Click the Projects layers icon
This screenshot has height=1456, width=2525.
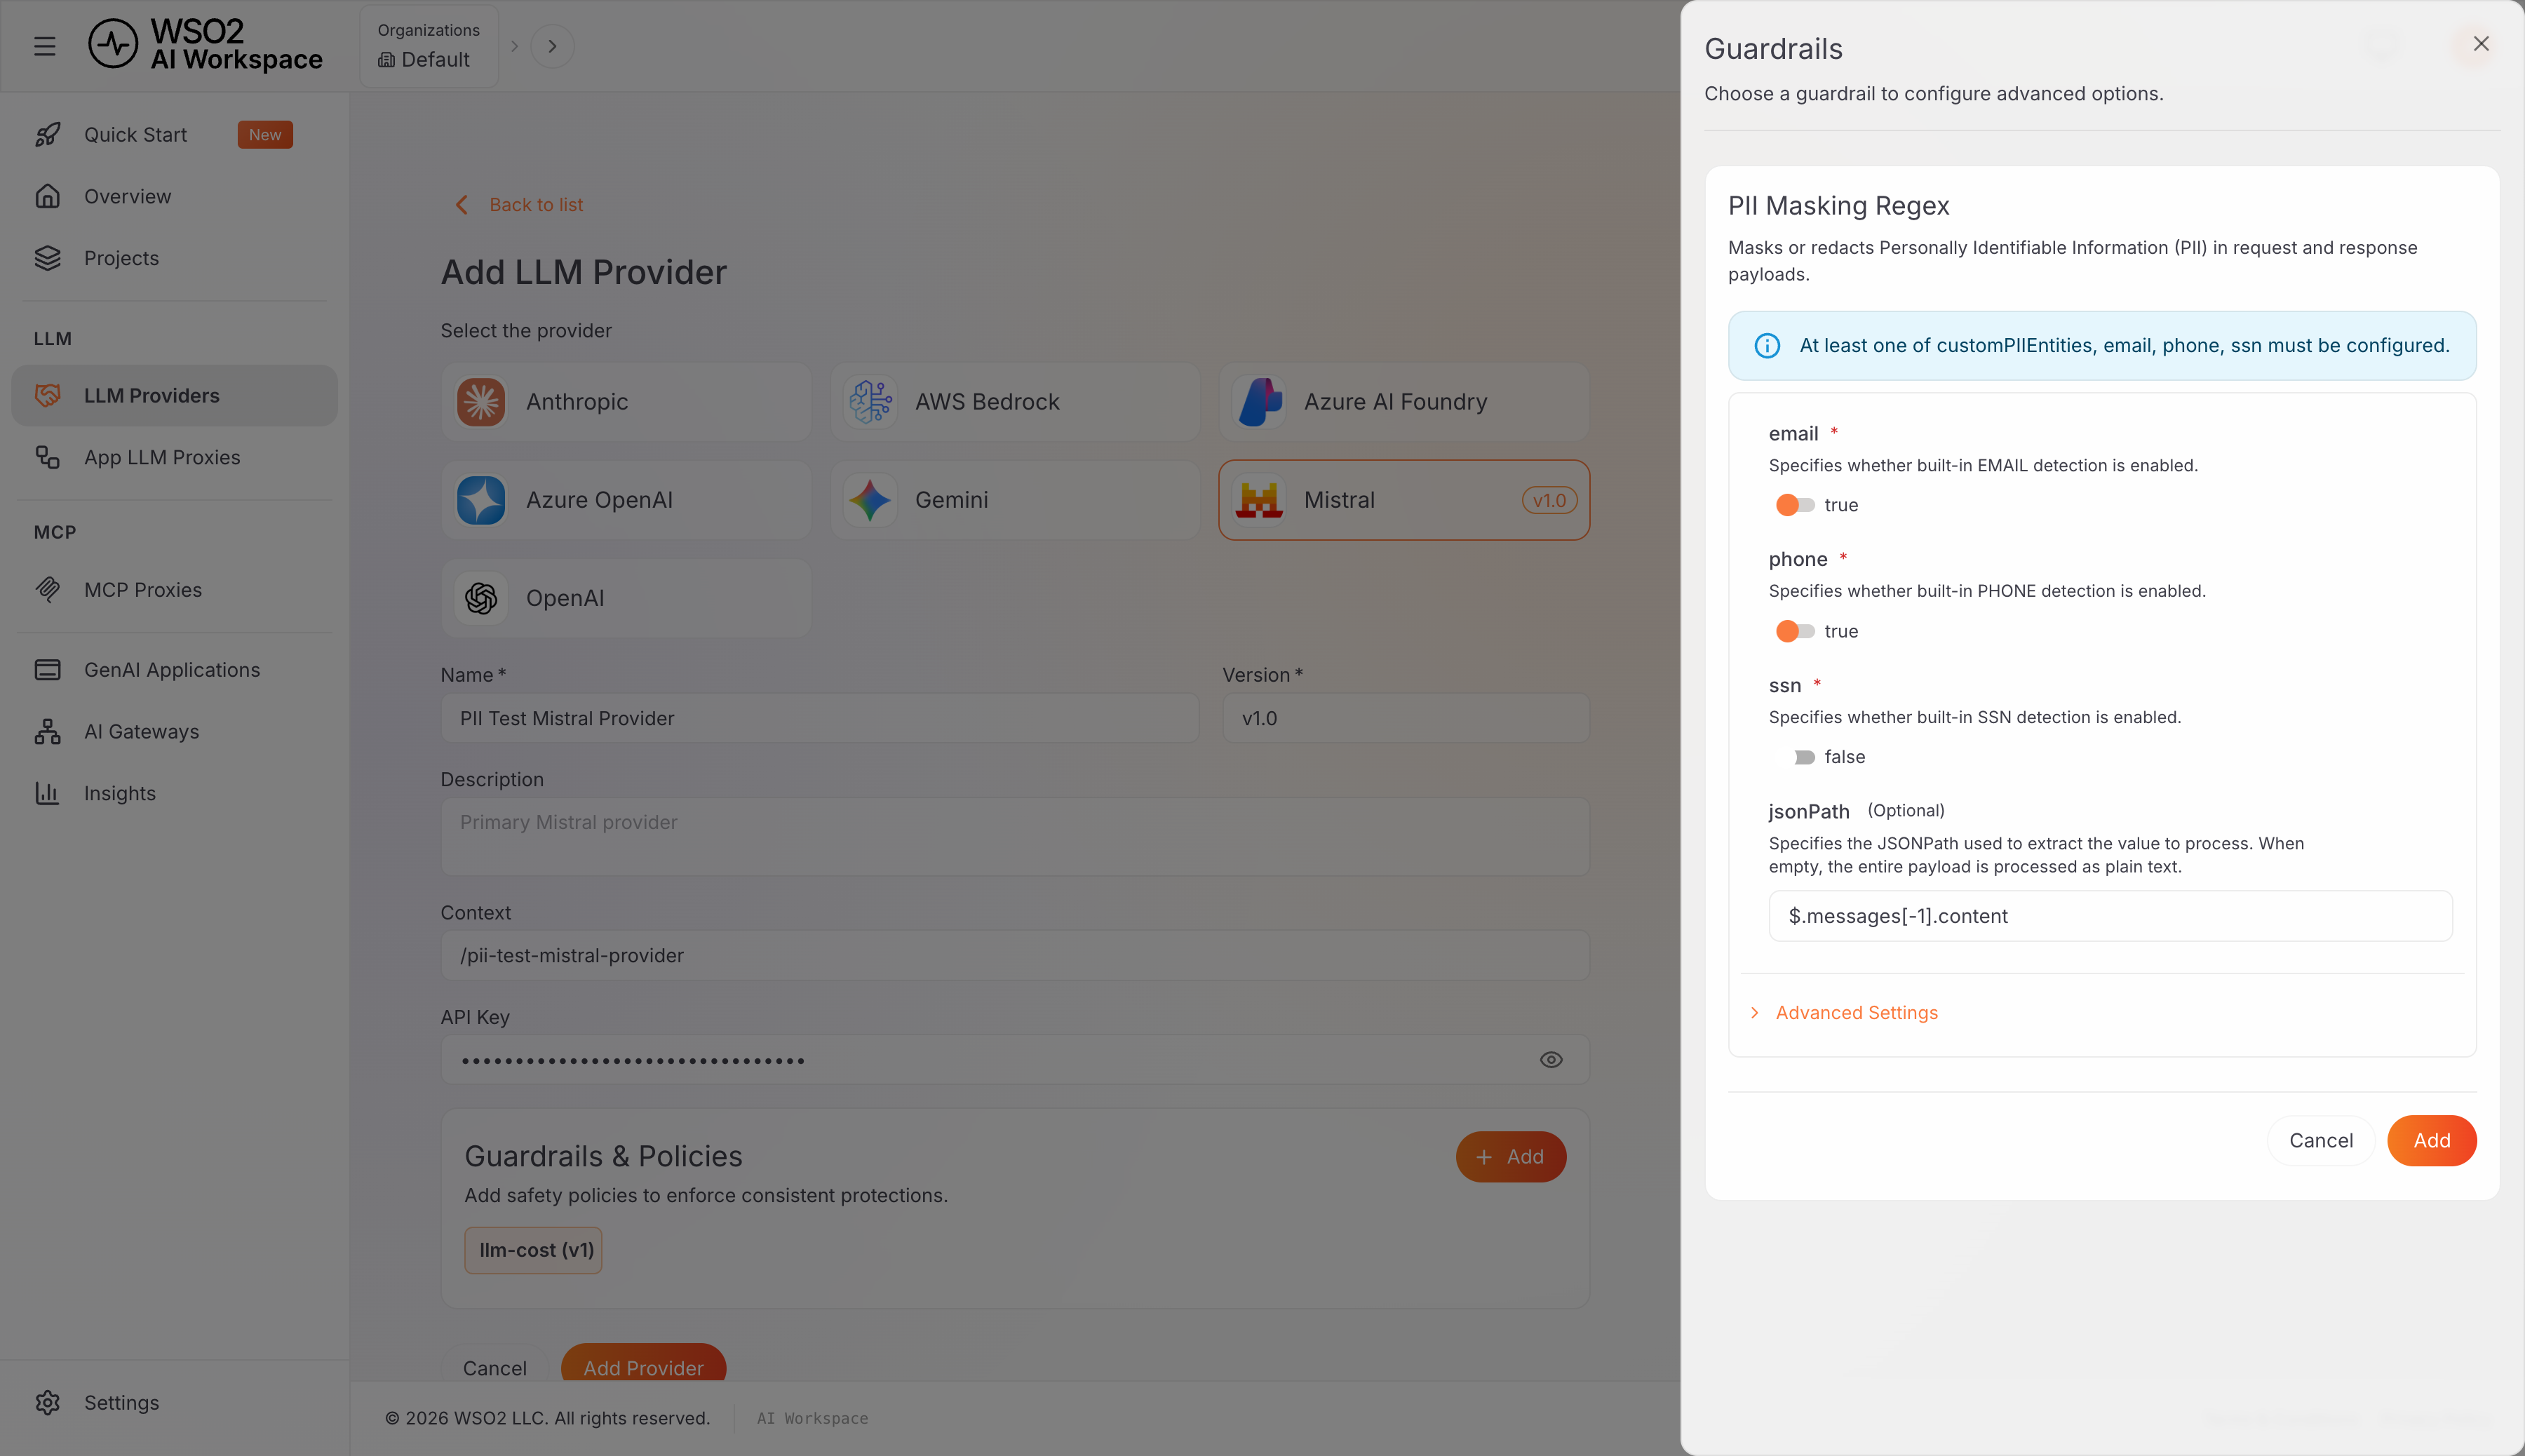[48, 258]
